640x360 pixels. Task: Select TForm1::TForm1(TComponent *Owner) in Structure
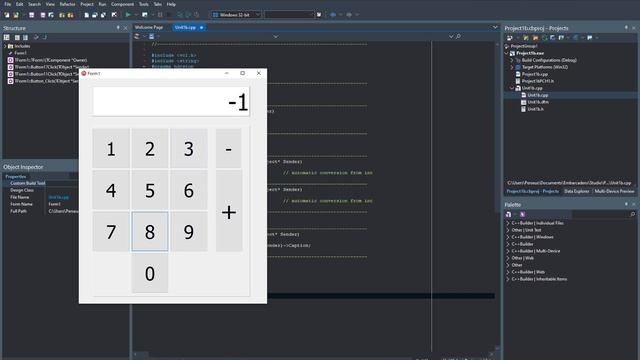pos(51,60)
